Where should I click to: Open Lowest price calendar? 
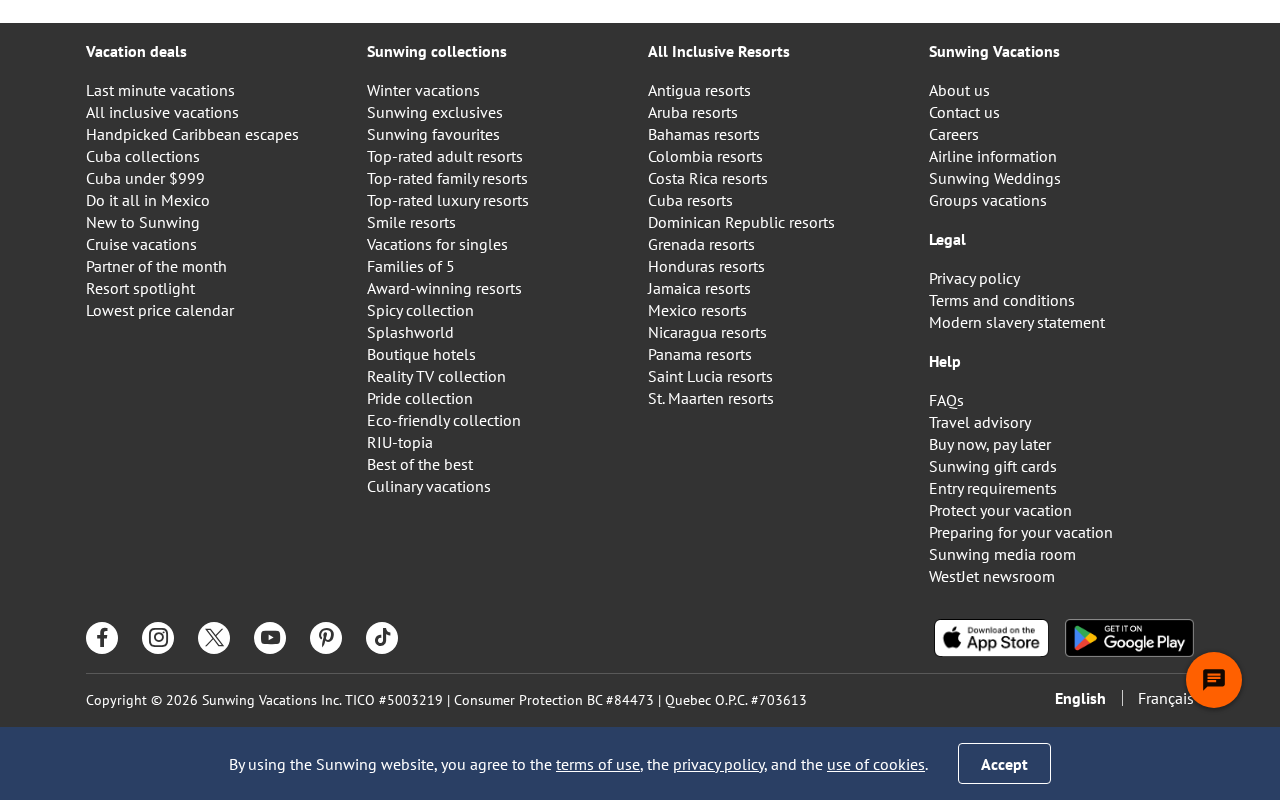tap(160, 310)
